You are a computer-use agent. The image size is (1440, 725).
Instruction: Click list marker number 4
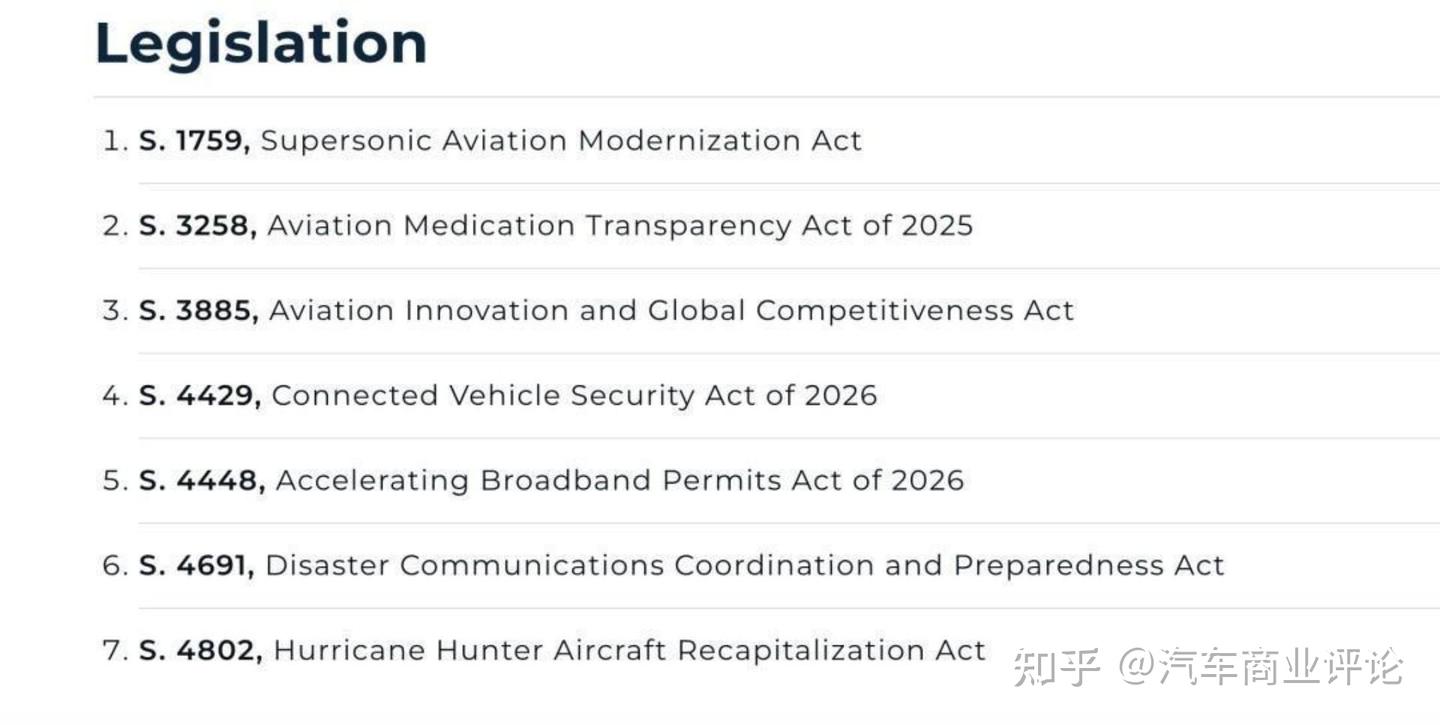[116, 396]
